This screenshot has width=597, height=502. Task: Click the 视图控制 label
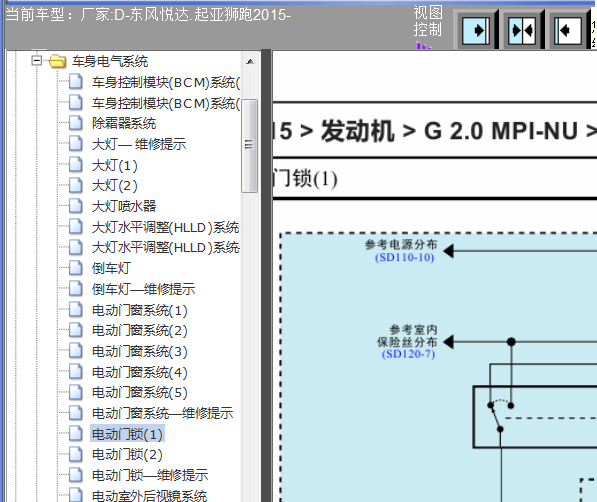point(428,21)
